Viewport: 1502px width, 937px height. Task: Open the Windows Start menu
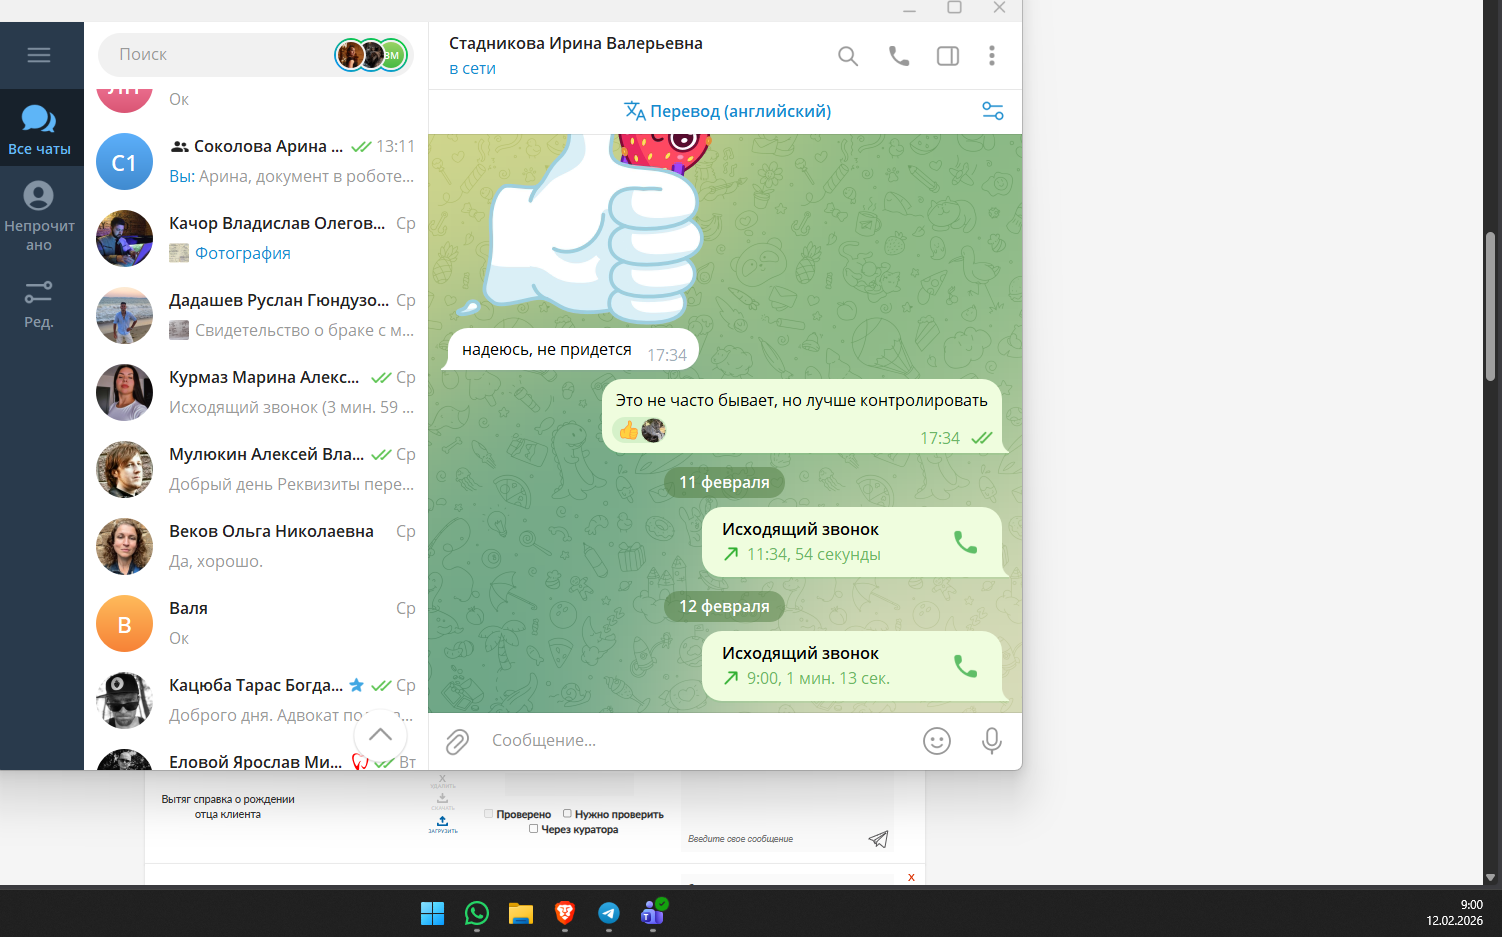[432, 913]
